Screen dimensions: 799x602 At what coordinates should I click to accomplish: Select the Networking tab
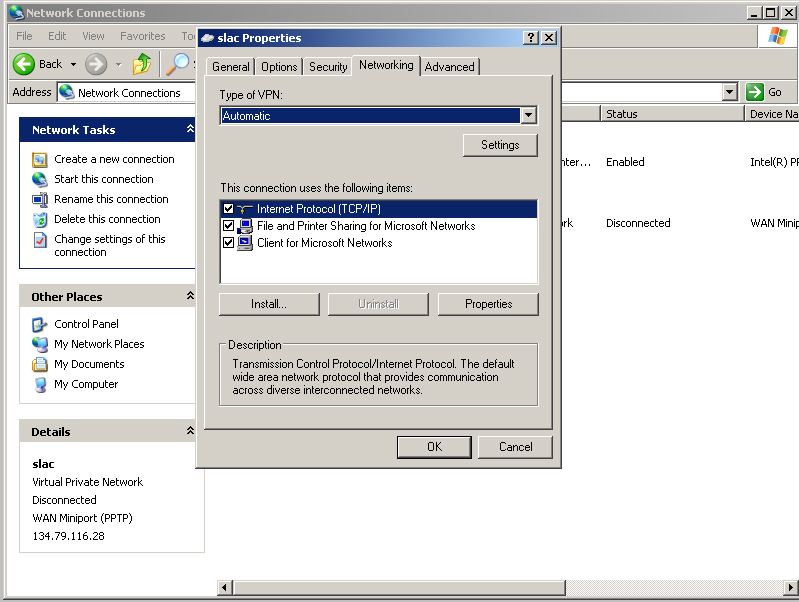pos(386,65)
